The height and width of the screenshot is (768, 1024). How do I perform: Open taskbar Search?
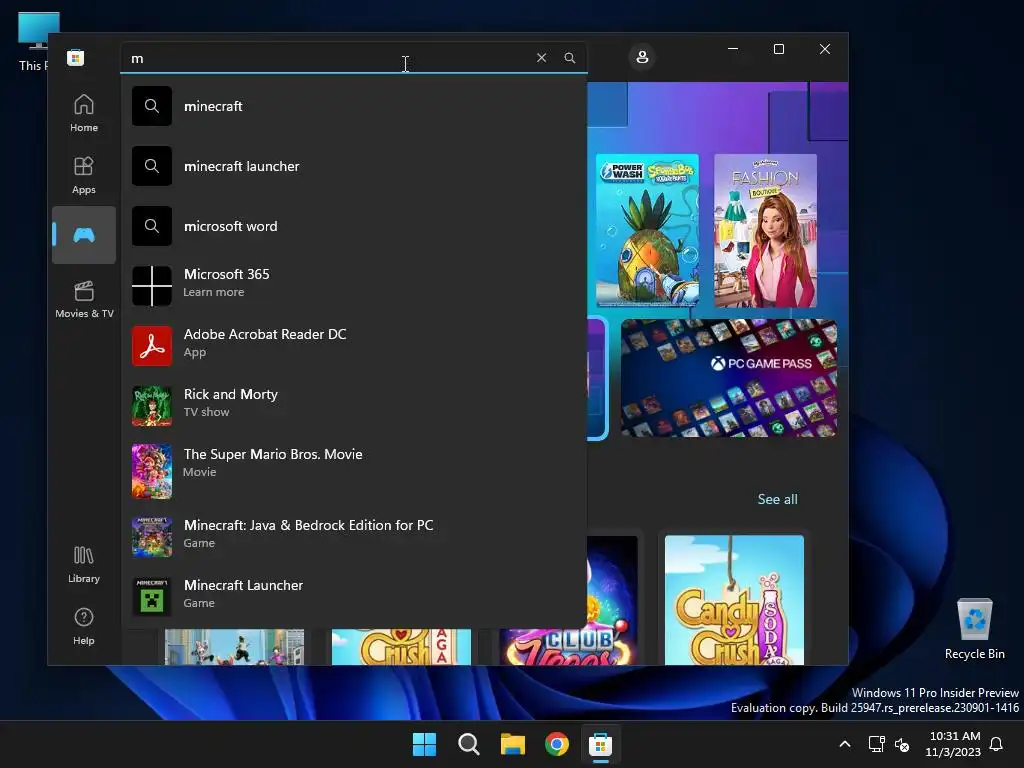pyautogui.click(x=468, y=744)
